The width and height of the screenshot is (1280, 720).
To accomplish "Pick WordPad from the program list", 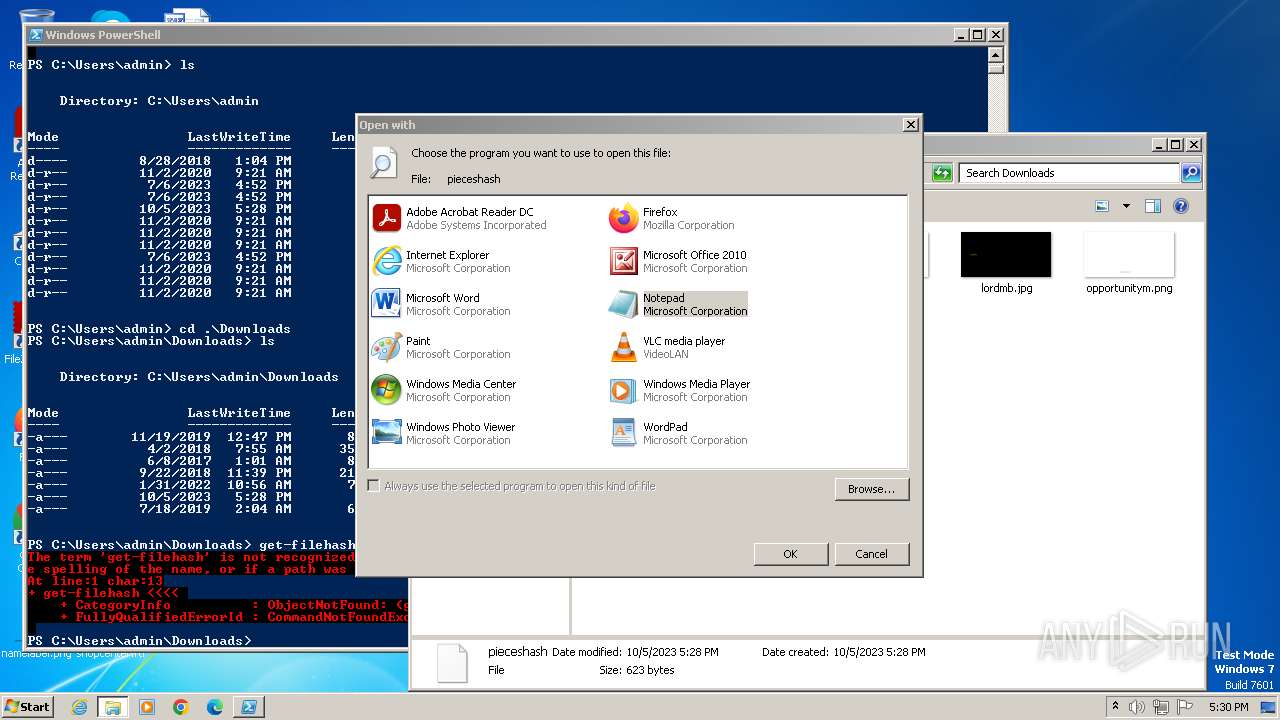I will pos(679,433).
